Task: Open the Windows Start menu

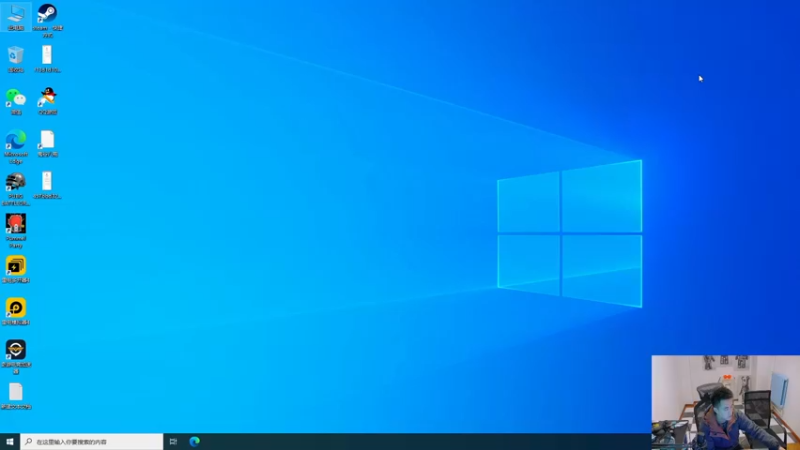Action: 10,441
